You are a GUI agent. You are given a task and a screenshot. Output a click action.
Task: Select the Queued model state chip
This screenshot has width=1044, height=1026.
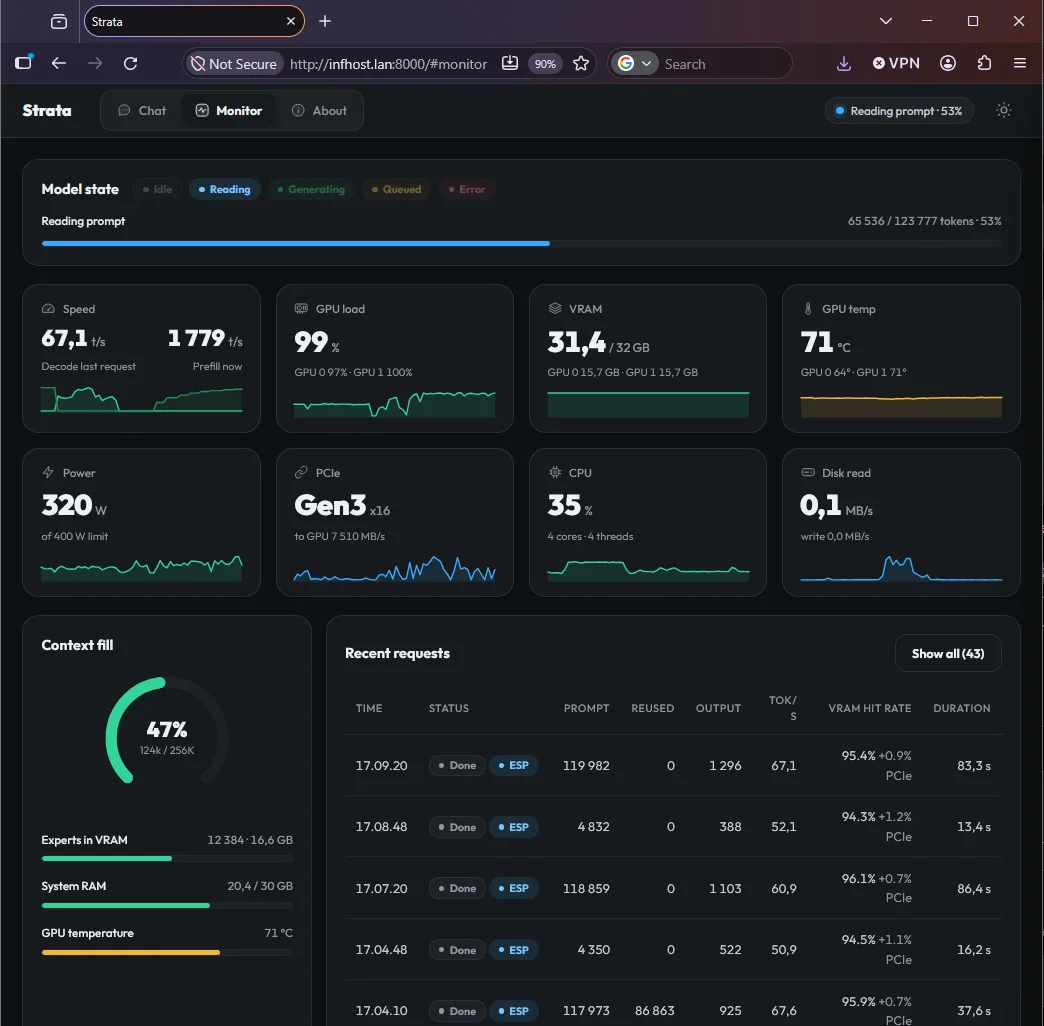(x=396, y=189)
